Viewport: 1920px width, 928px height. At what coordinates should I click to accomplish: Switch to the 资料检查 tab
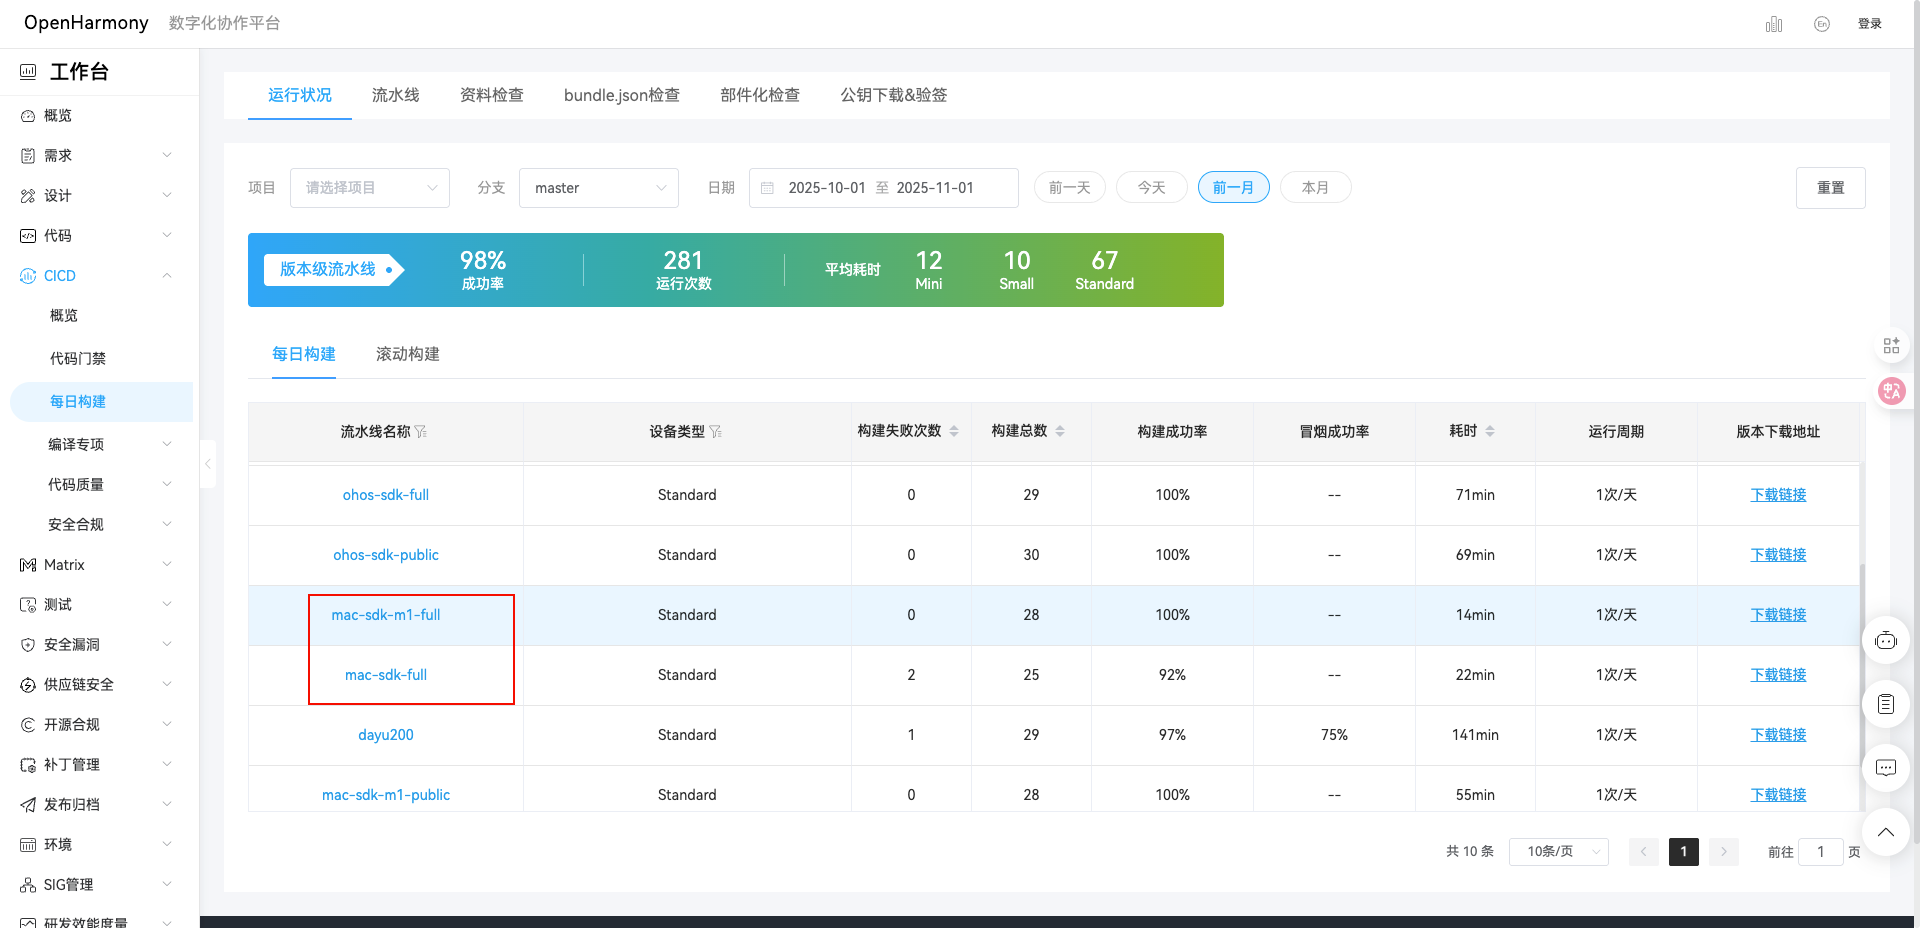(492, 95)
